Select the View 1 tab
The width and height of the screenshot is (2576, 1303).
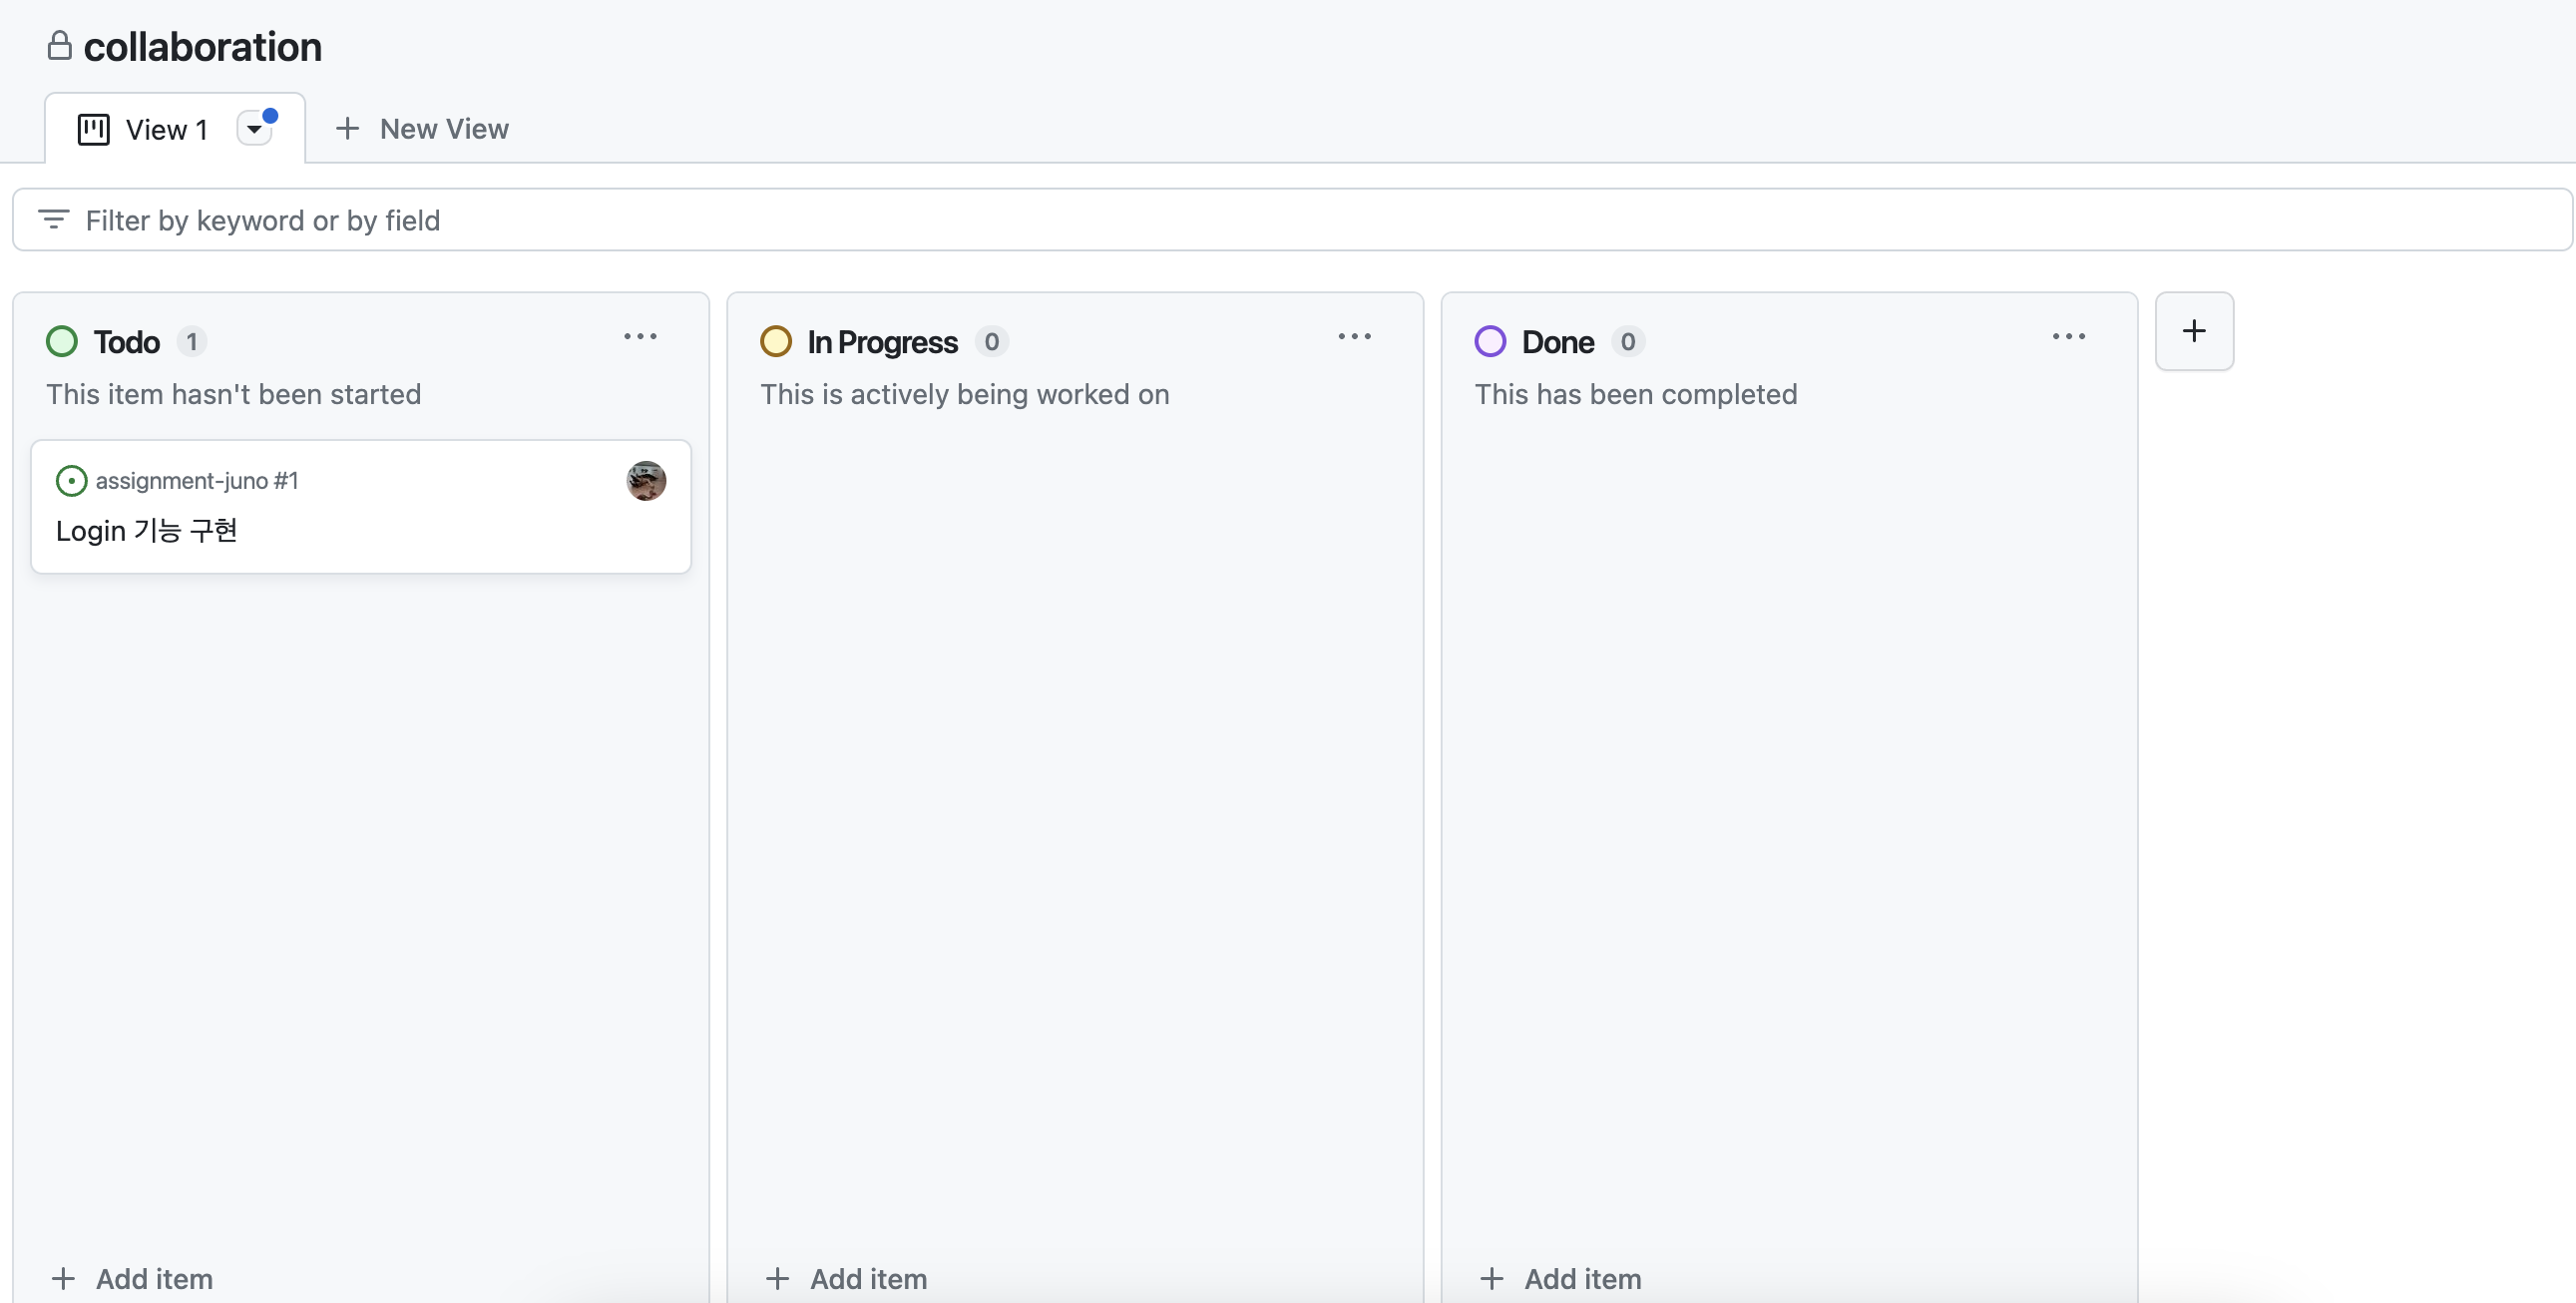tap(165, 130)
